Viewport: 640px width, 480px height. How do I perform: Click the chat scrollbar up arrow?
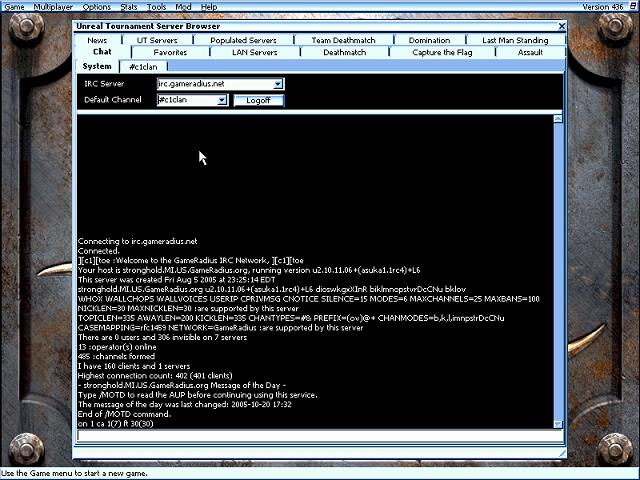(x=558, y=119)
